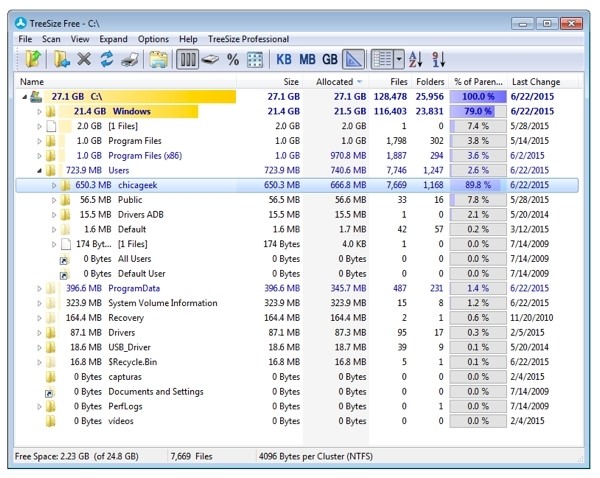The height and width of the screenshot is (478, 600).
Task: Click the Scan folder toolbar icon
Action: tap(61, 59)
